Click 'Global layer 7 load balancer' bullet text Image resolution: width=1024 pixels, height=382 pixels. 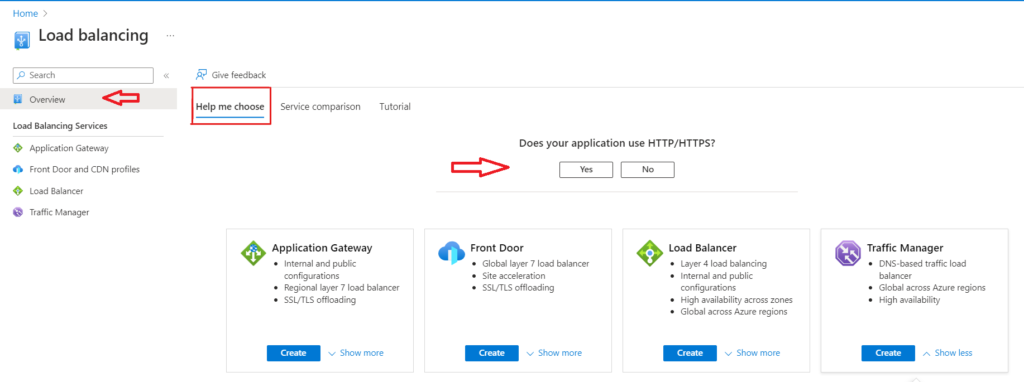(536, 264)
